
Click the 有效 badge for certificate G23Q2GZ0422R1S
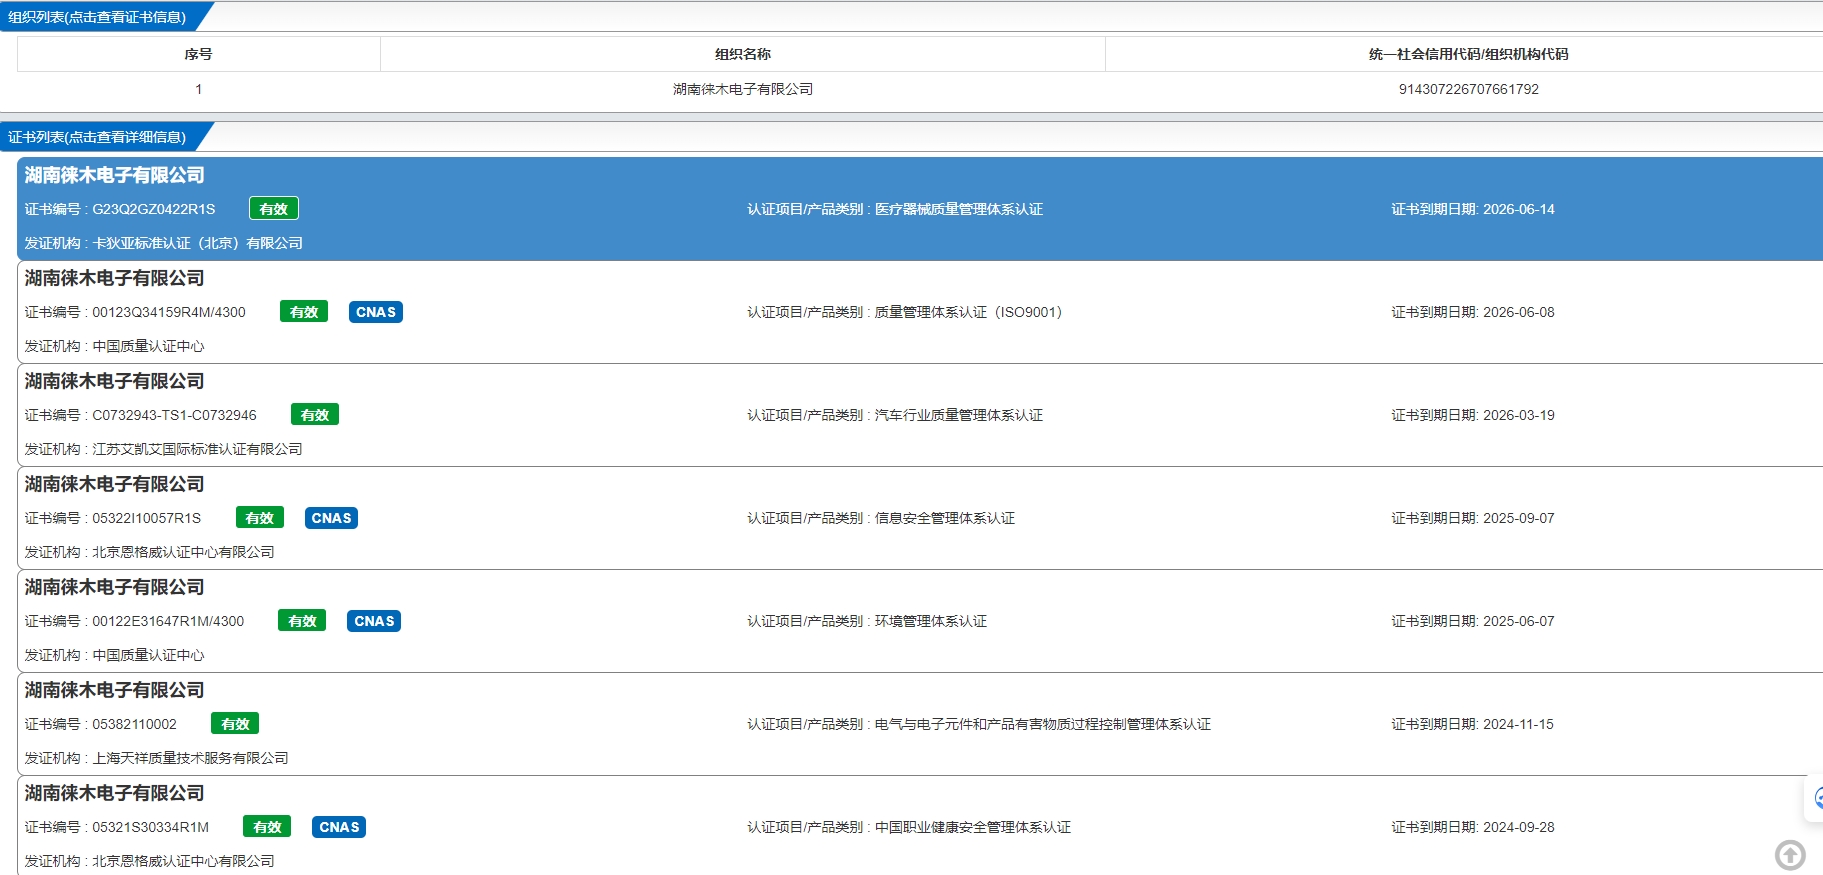[274, 209]
